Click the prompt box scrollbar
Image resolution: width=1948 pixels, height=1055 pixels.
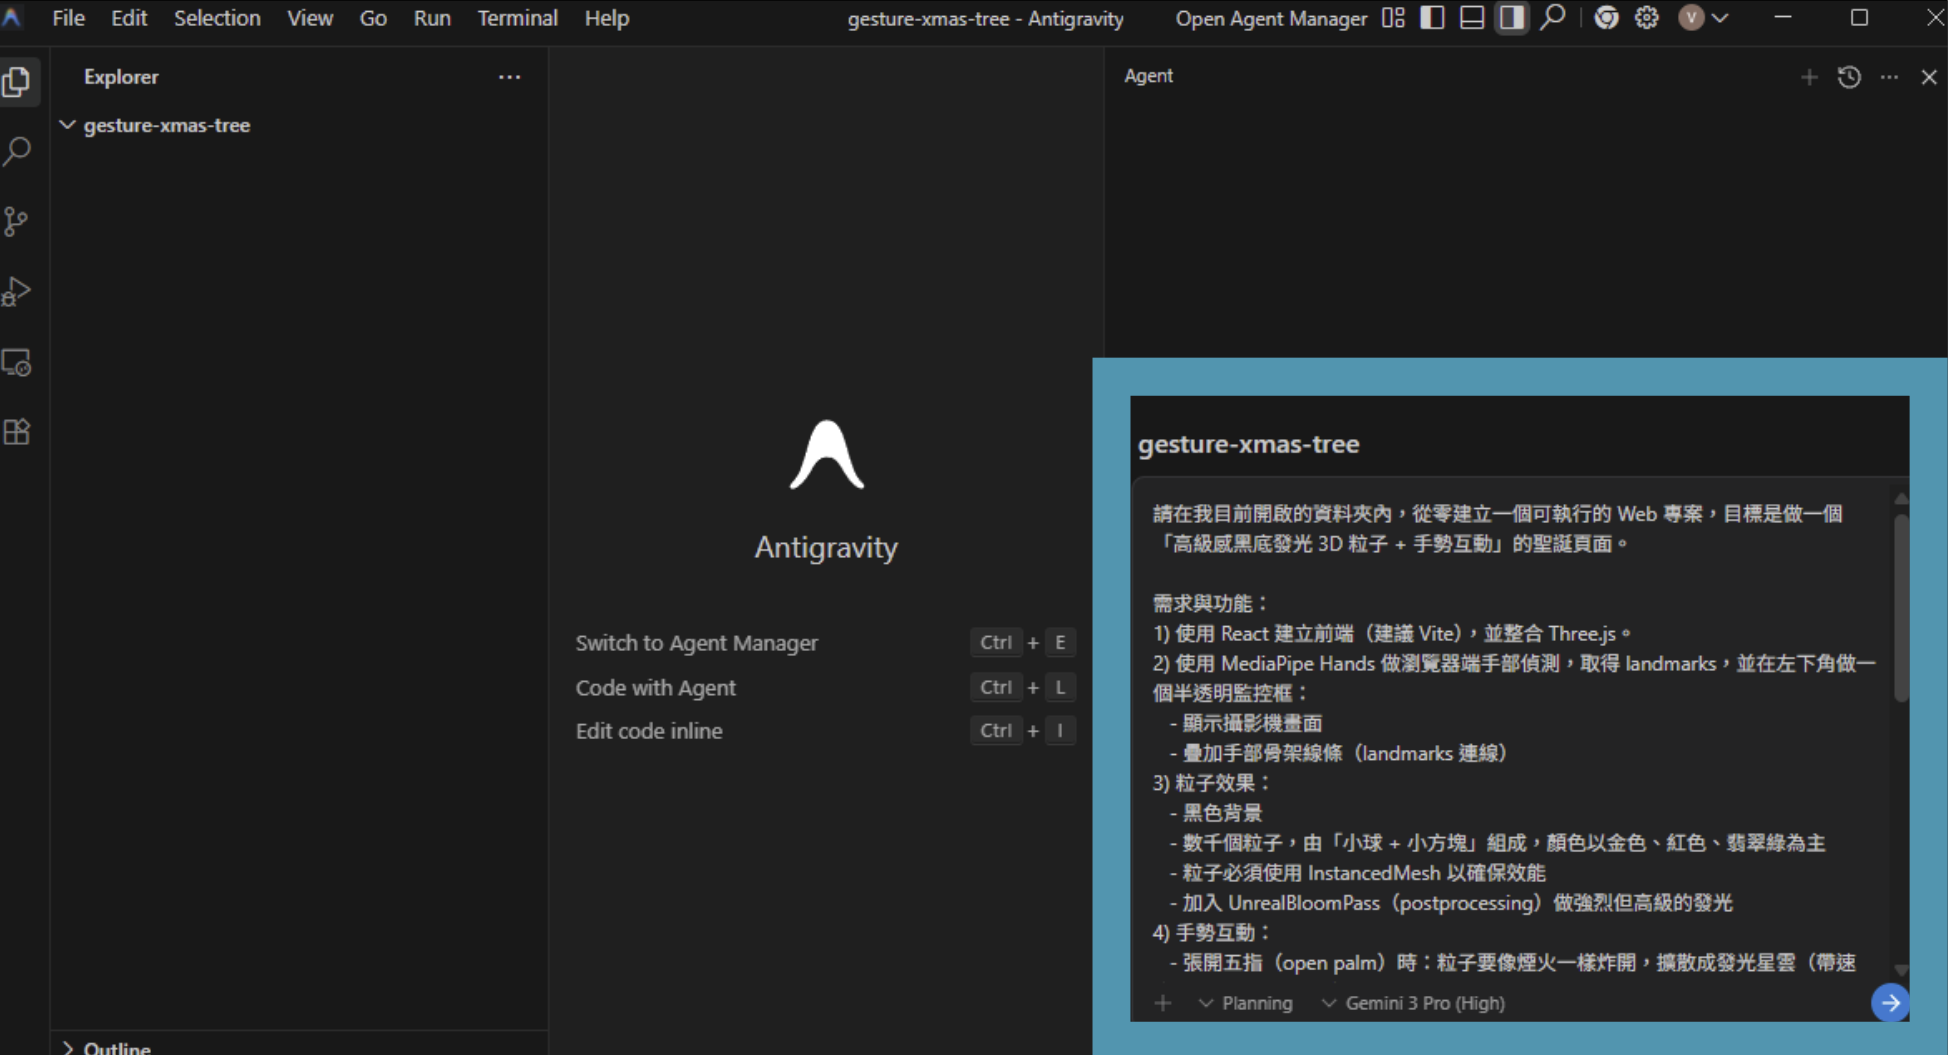point(1901,610)
